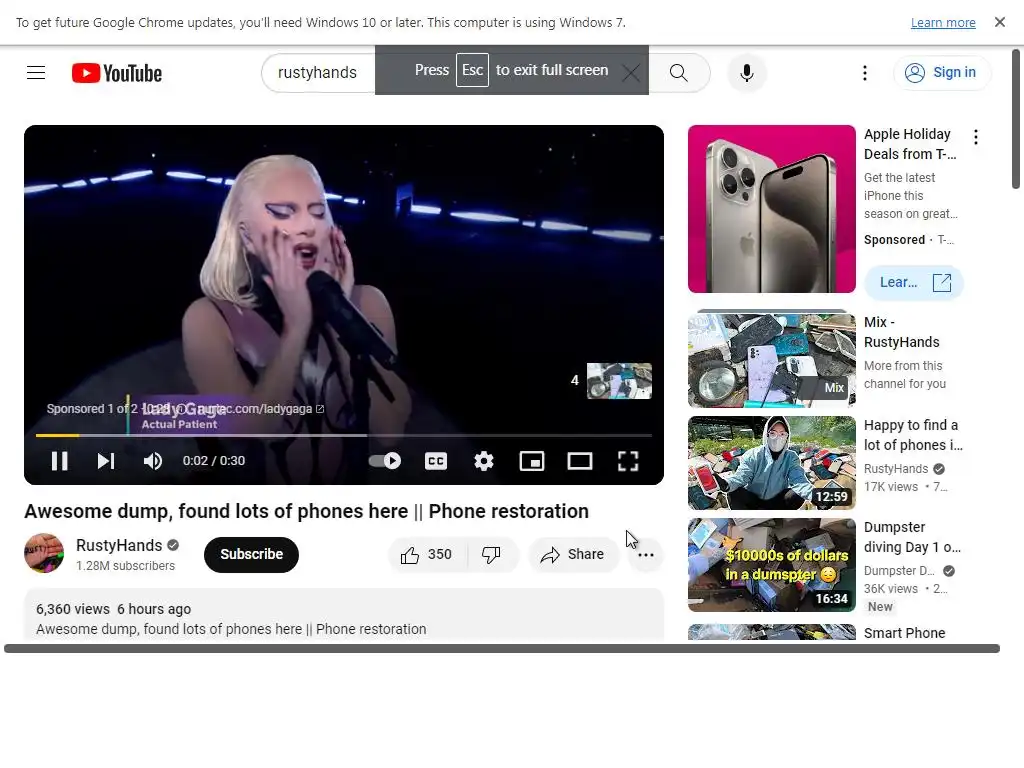Subscribe to the RustyHands channel

click(x=251, y=554)
